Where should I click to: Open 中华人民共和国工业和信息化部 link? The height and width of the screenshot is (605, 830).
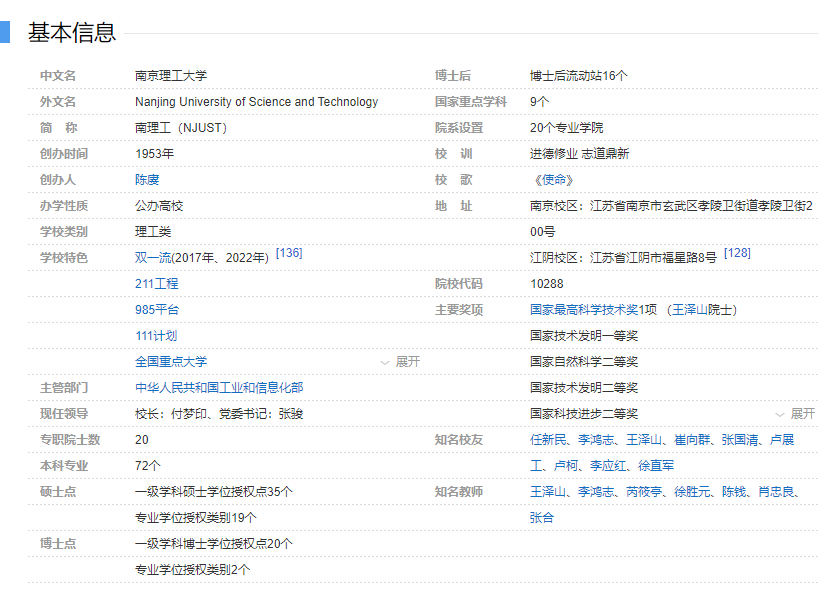click(x=219, y=388)
